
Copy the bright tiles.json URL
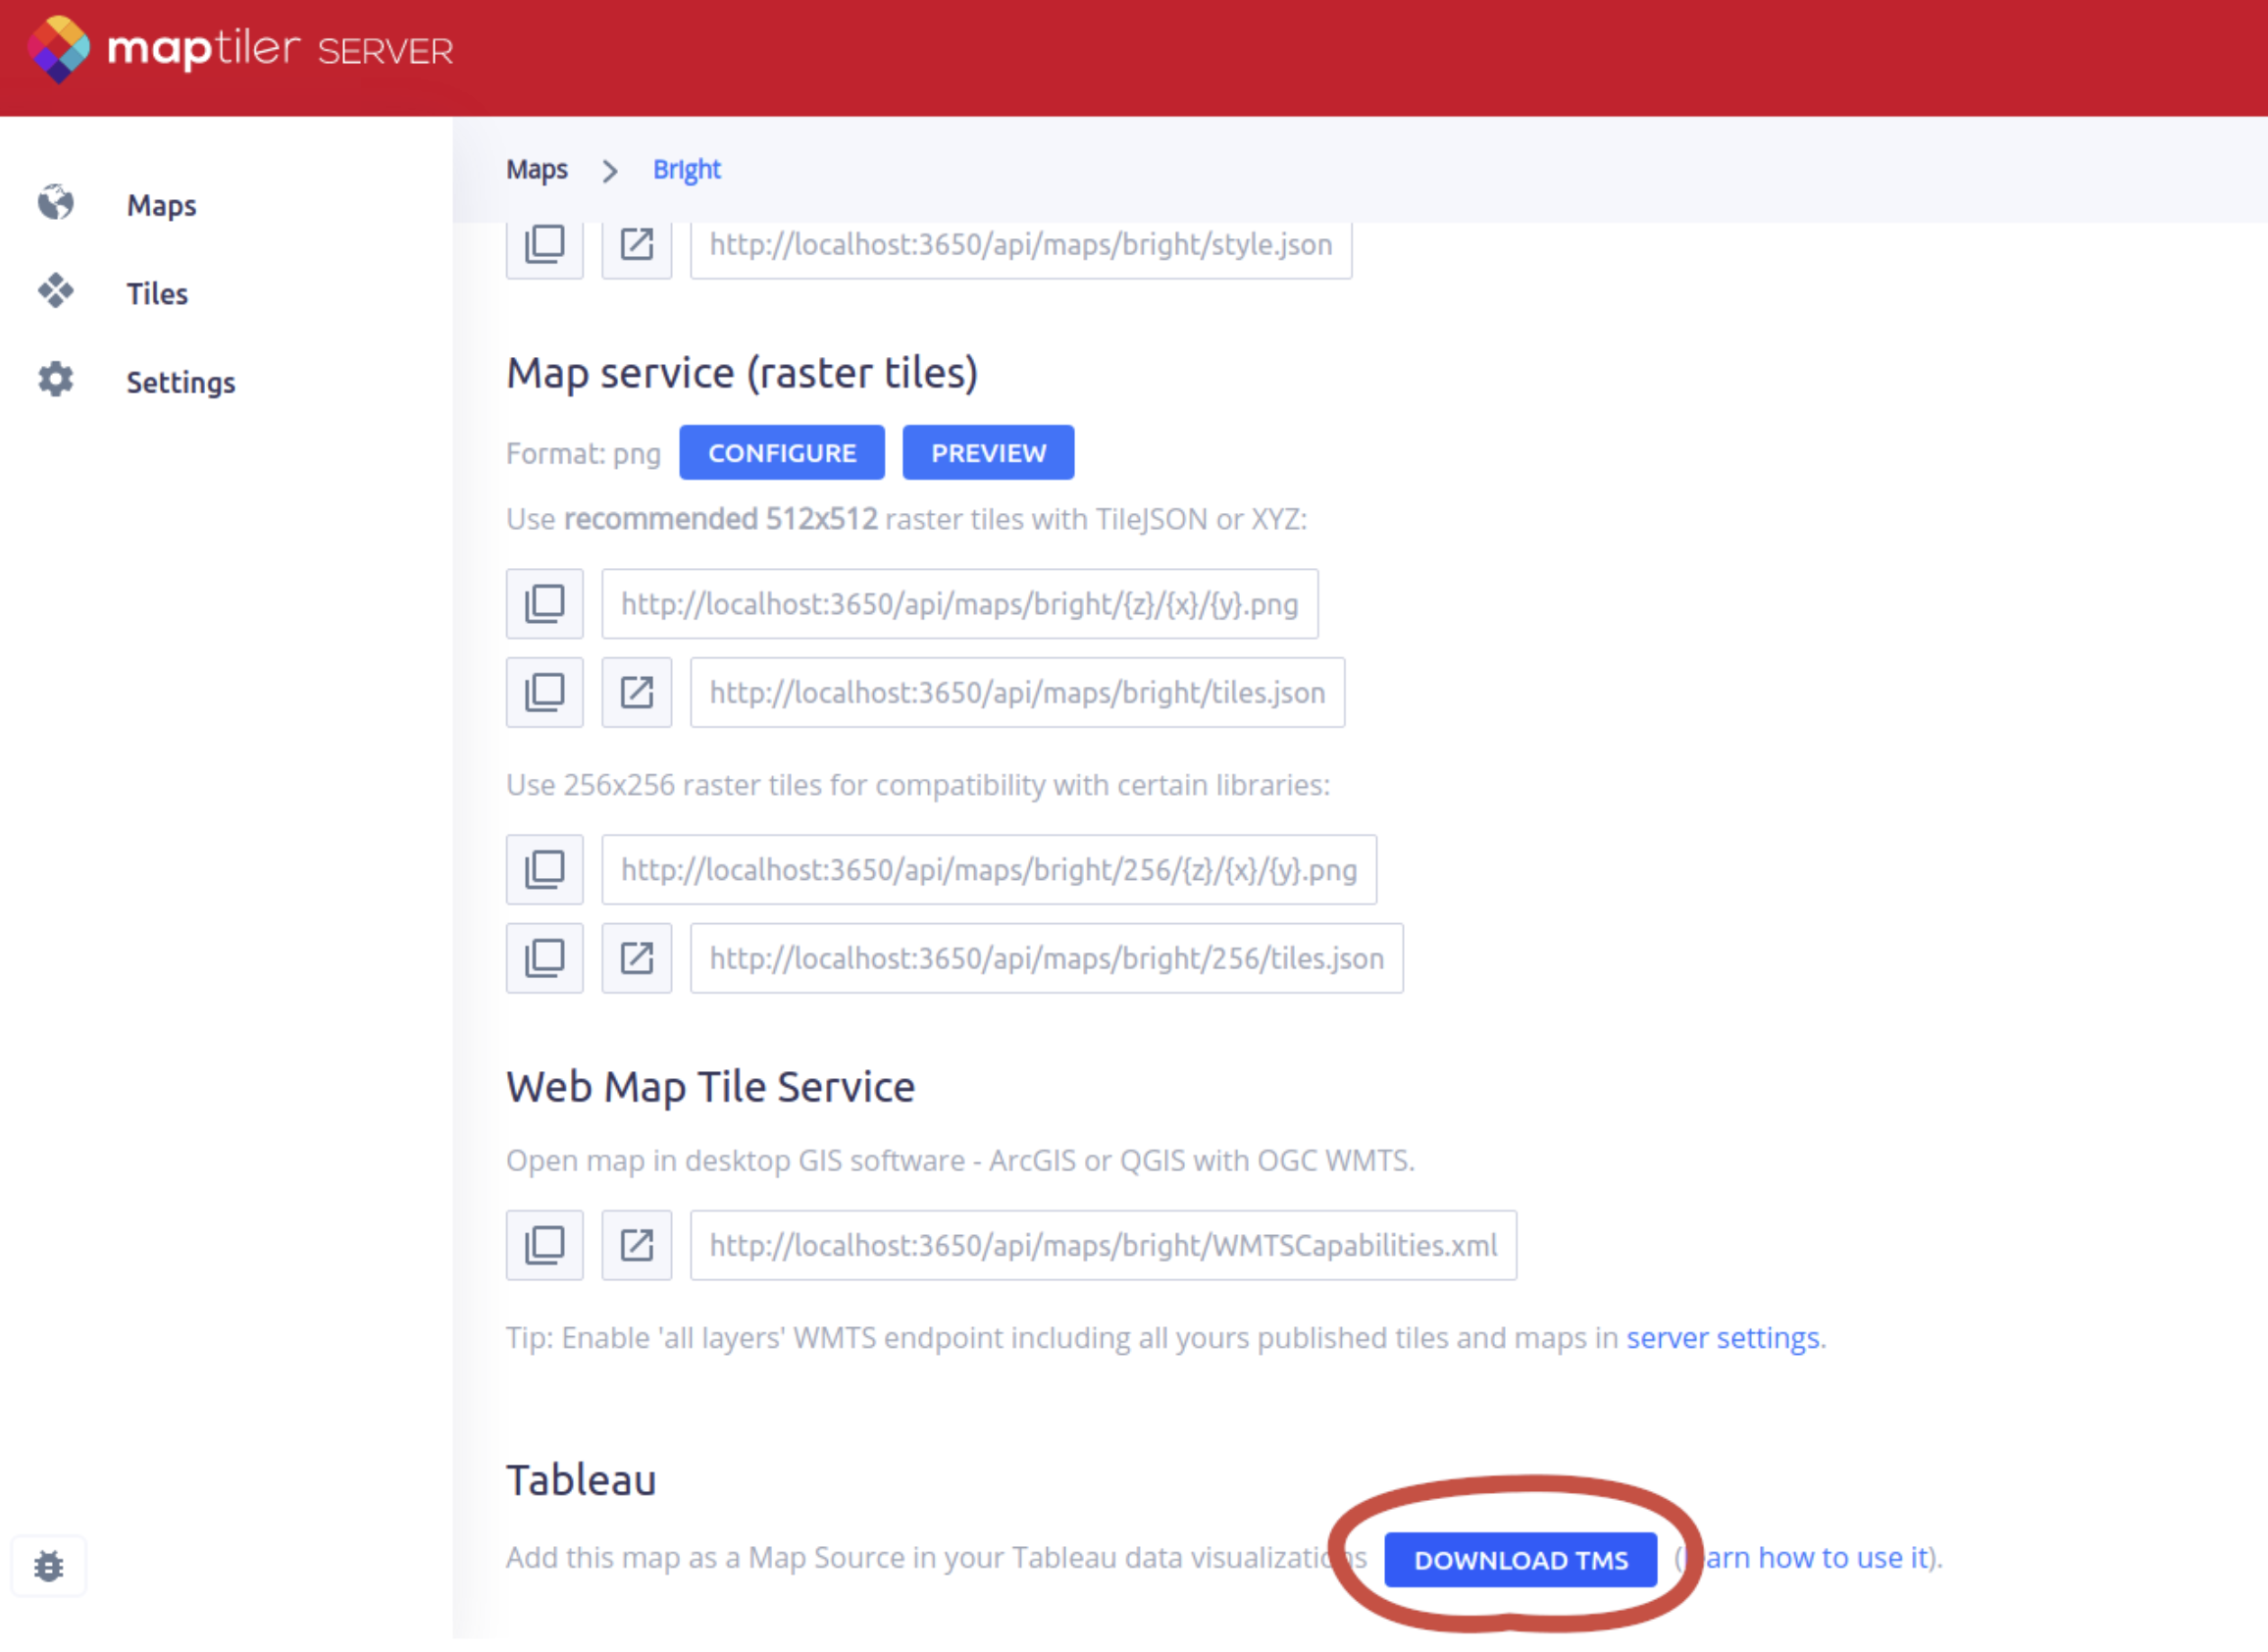544,692
